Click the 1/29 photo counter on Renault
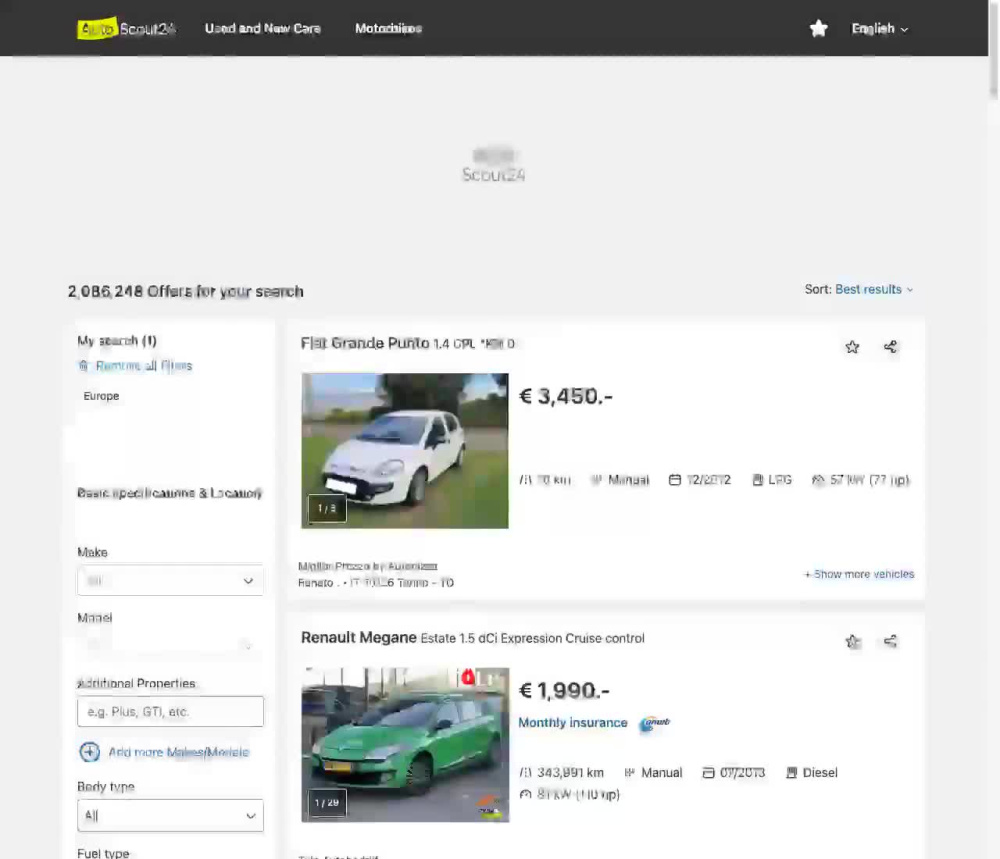This screenshot has width=1000, height=859. point(327,802)
